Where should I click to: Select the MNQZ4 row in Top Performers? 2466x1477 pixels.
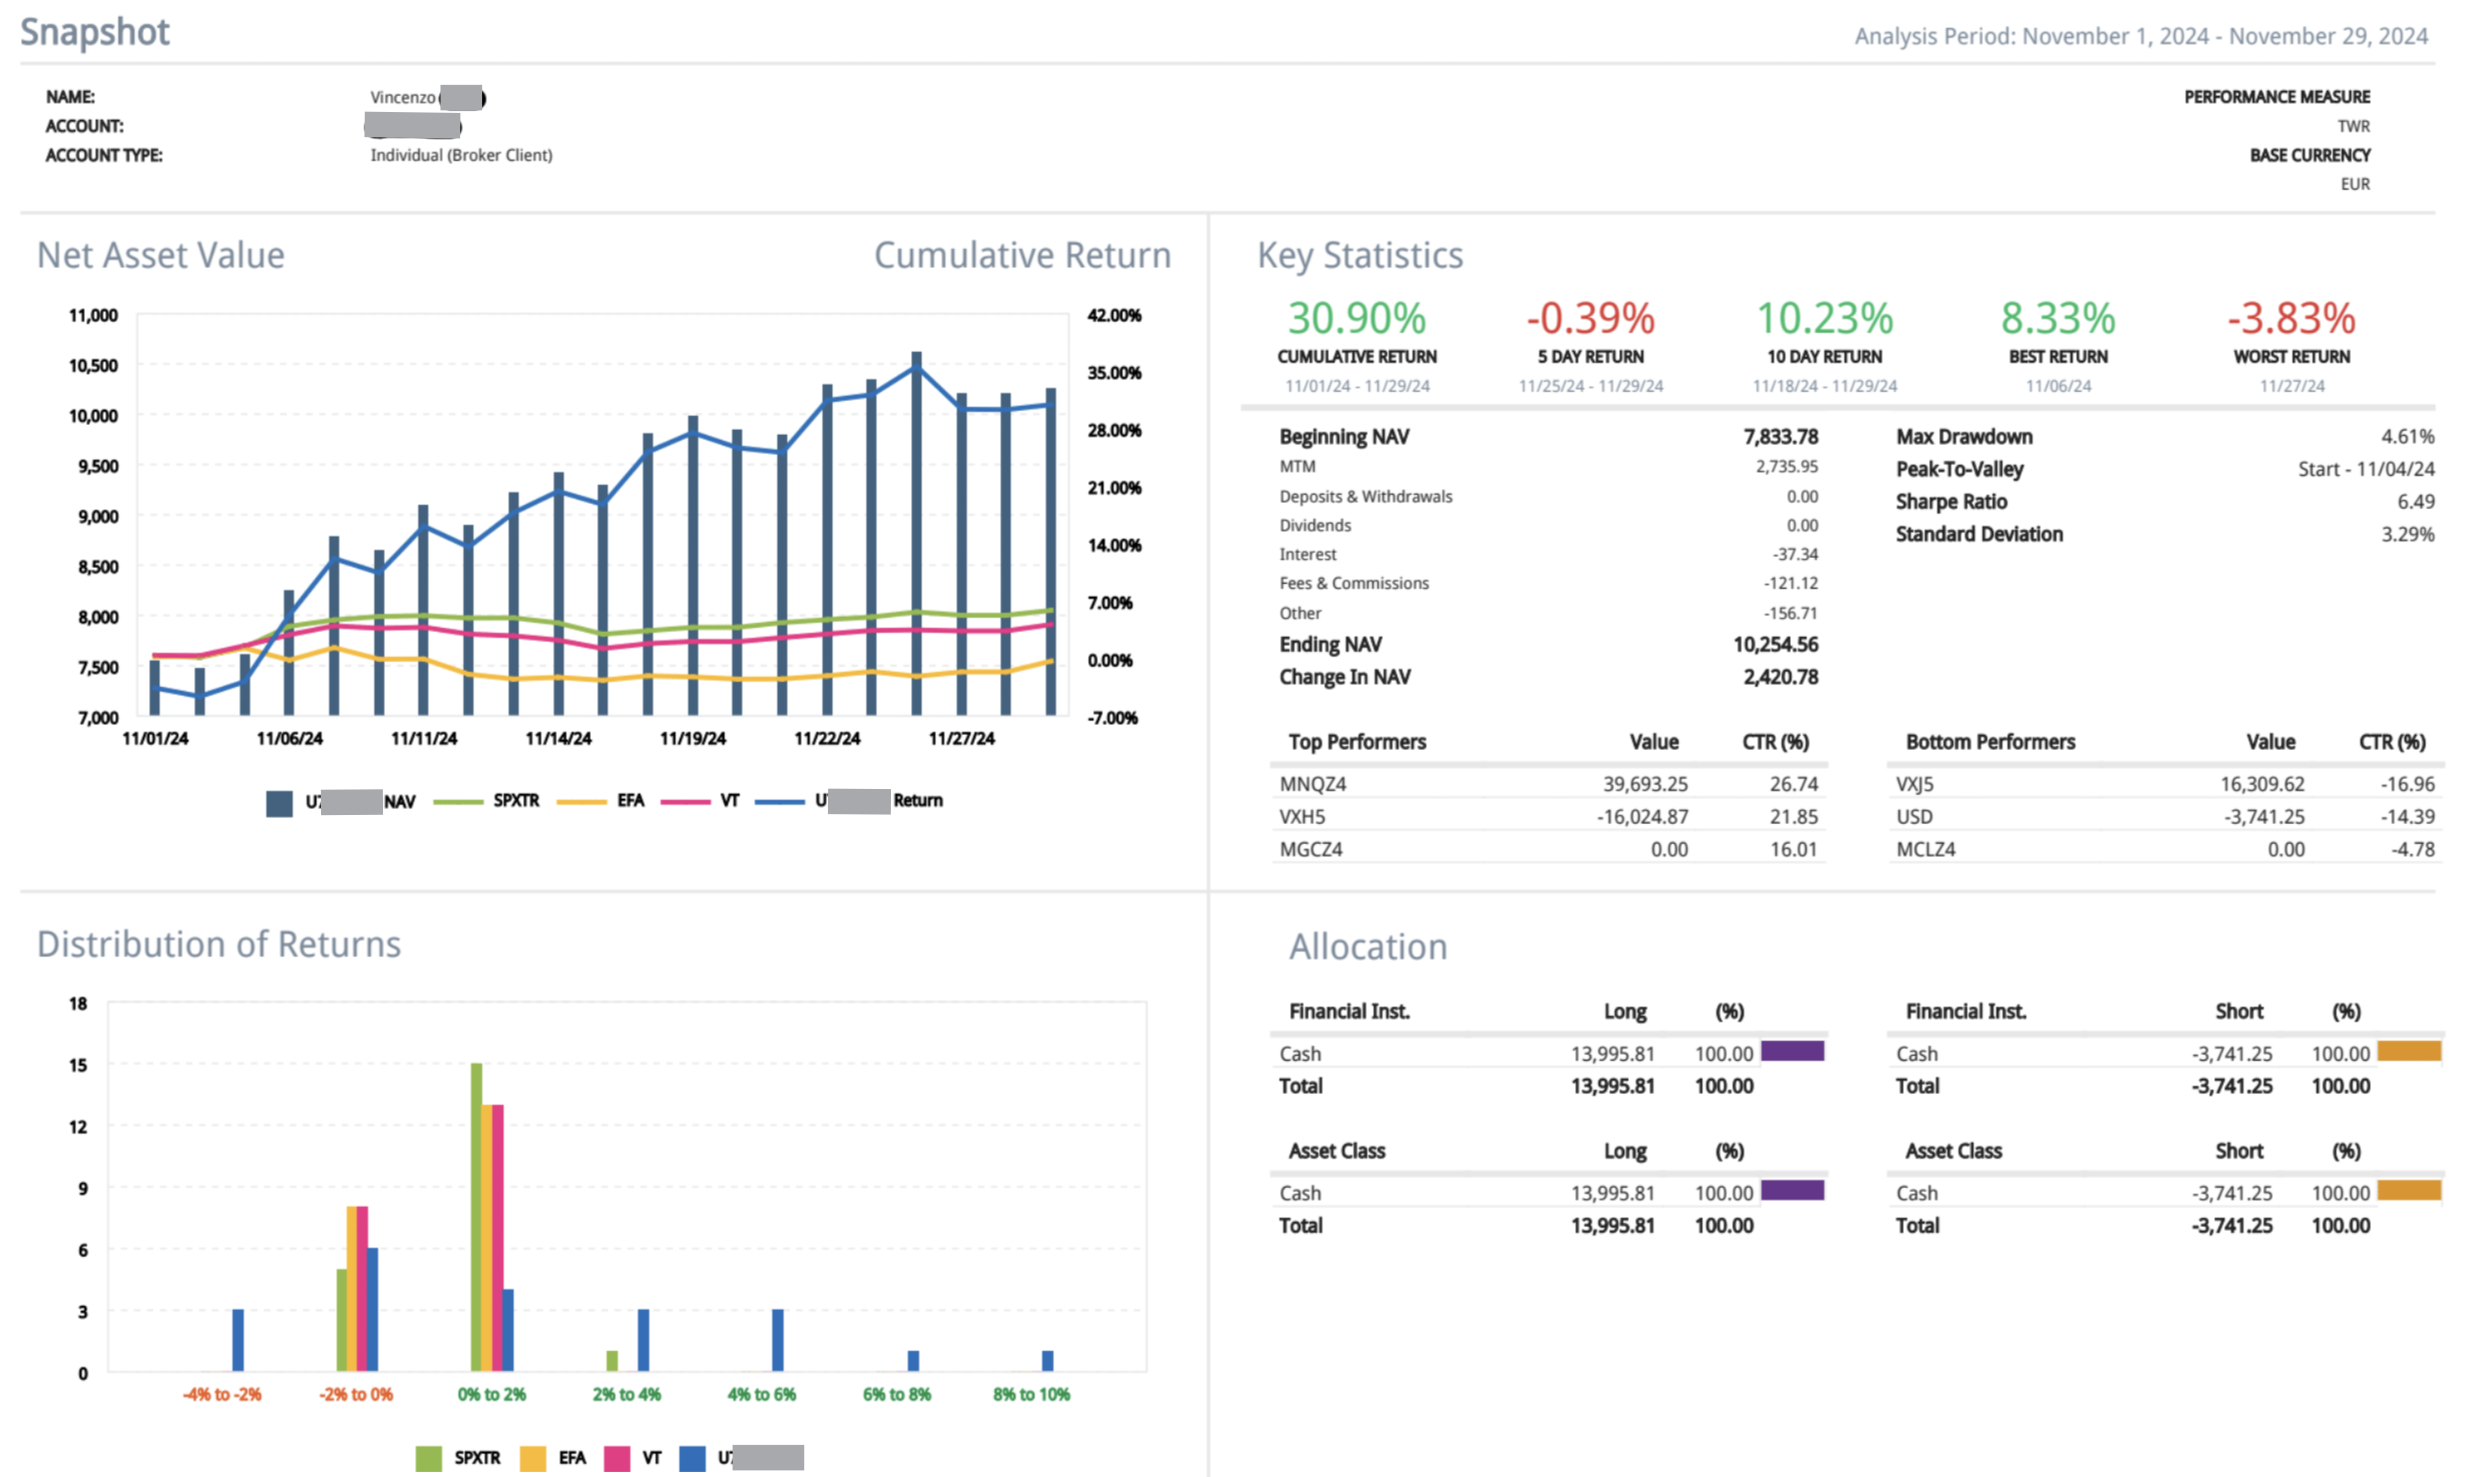pos(1312,784)
